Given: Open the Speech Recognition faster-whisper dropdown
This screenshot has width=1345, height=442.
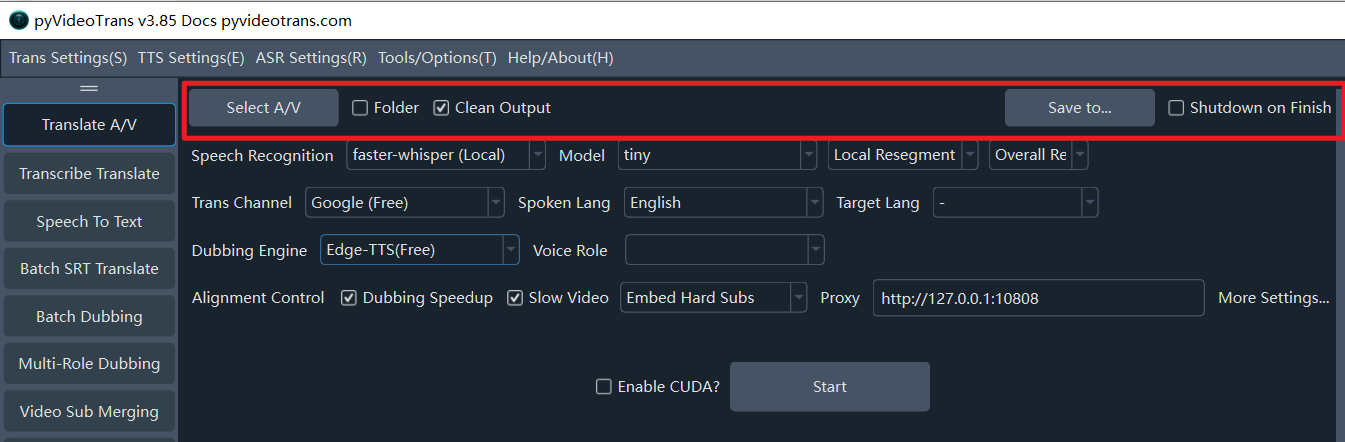Looking at the screenshot, I should [x=446, y=155].
